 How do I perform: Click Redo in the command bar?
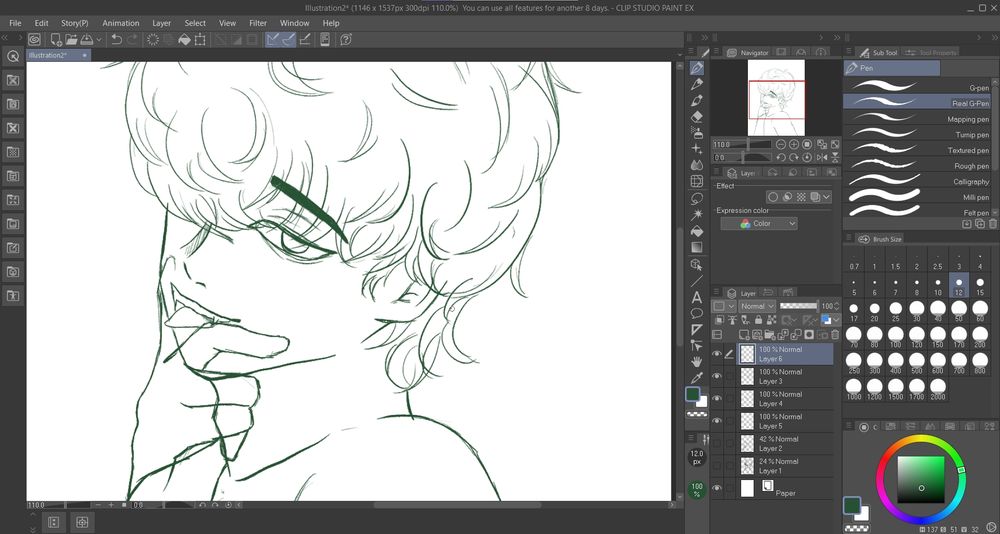pos(133,40)
